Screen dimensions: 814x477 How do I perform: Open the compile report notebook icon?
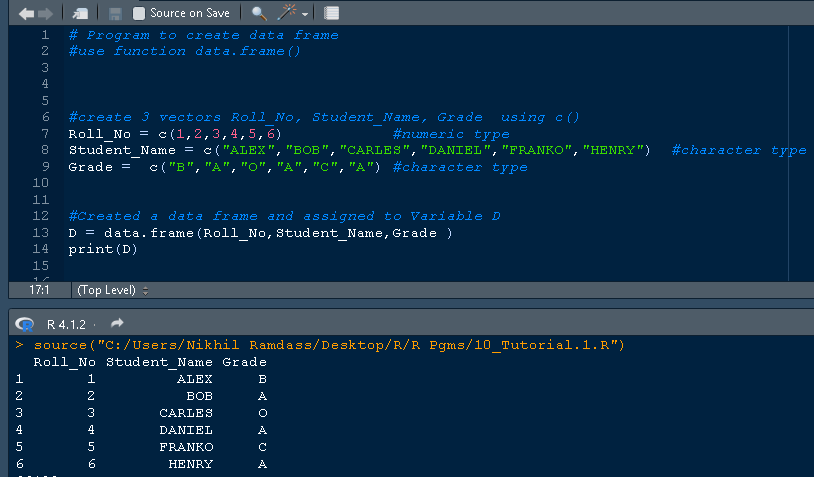pos(332,13)
